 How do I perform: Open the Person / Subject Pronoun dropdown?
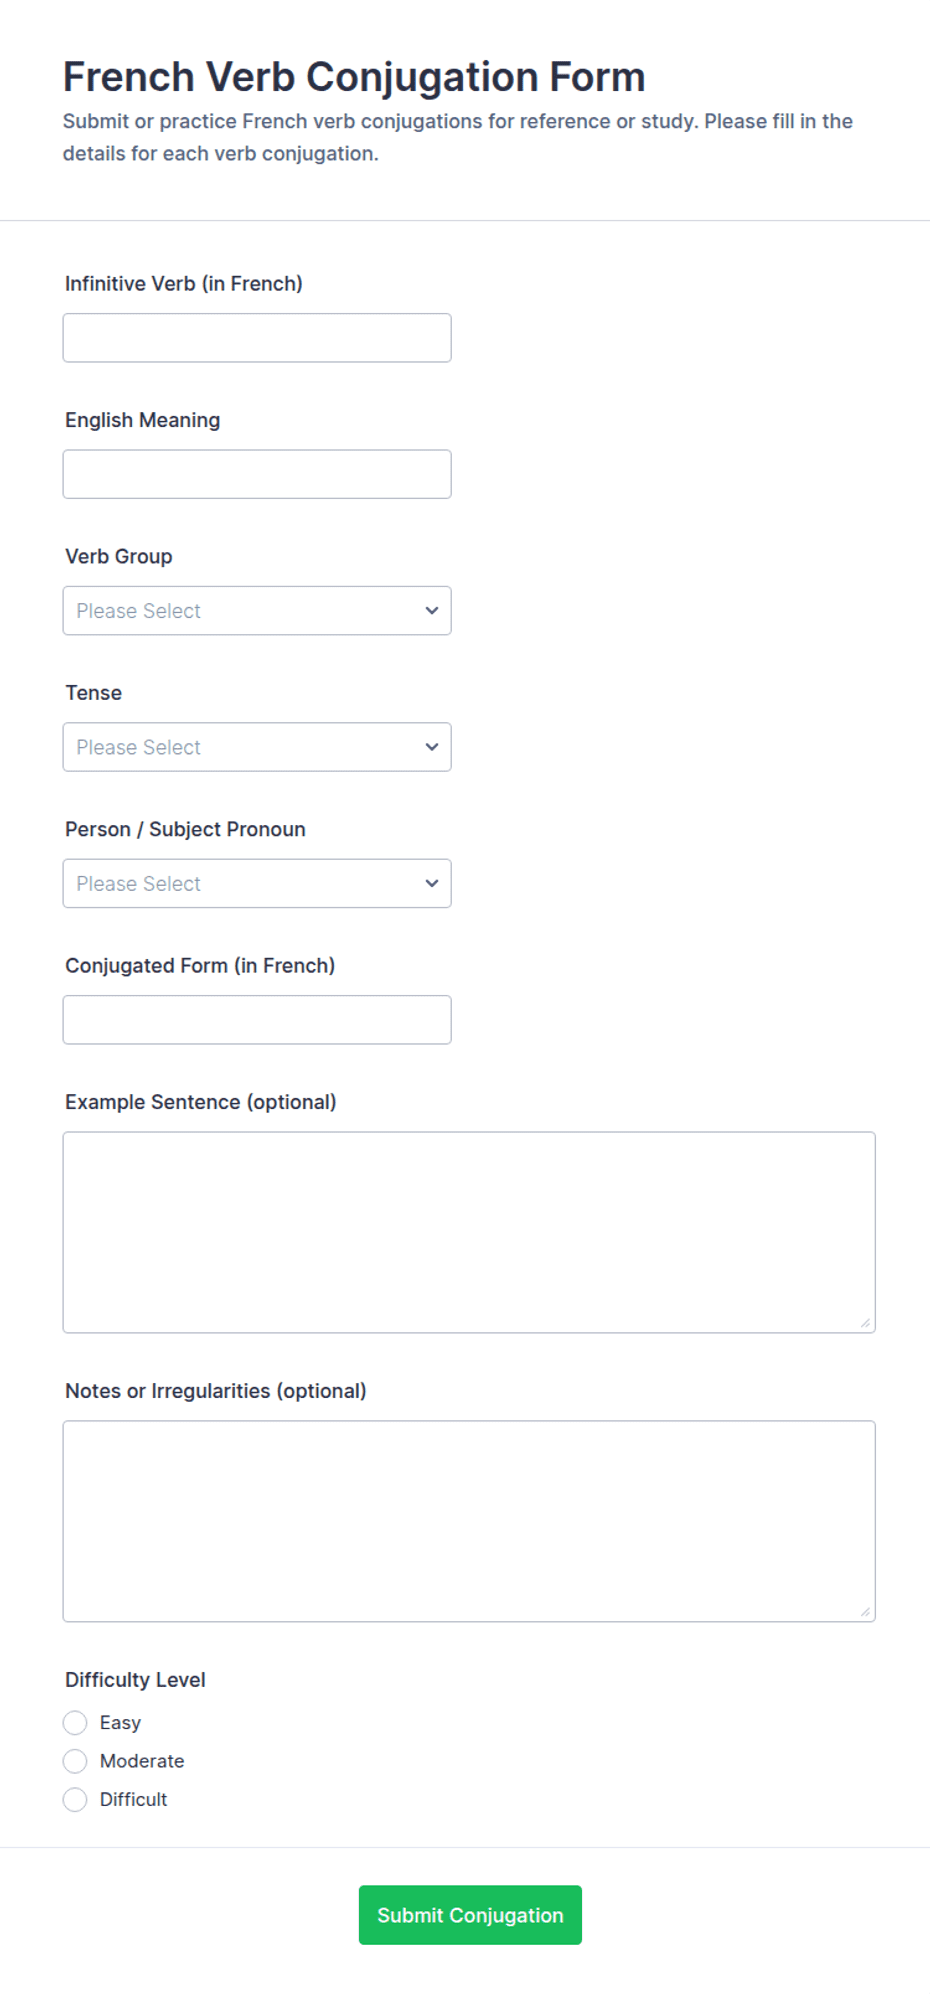click(x=257, y=884)
